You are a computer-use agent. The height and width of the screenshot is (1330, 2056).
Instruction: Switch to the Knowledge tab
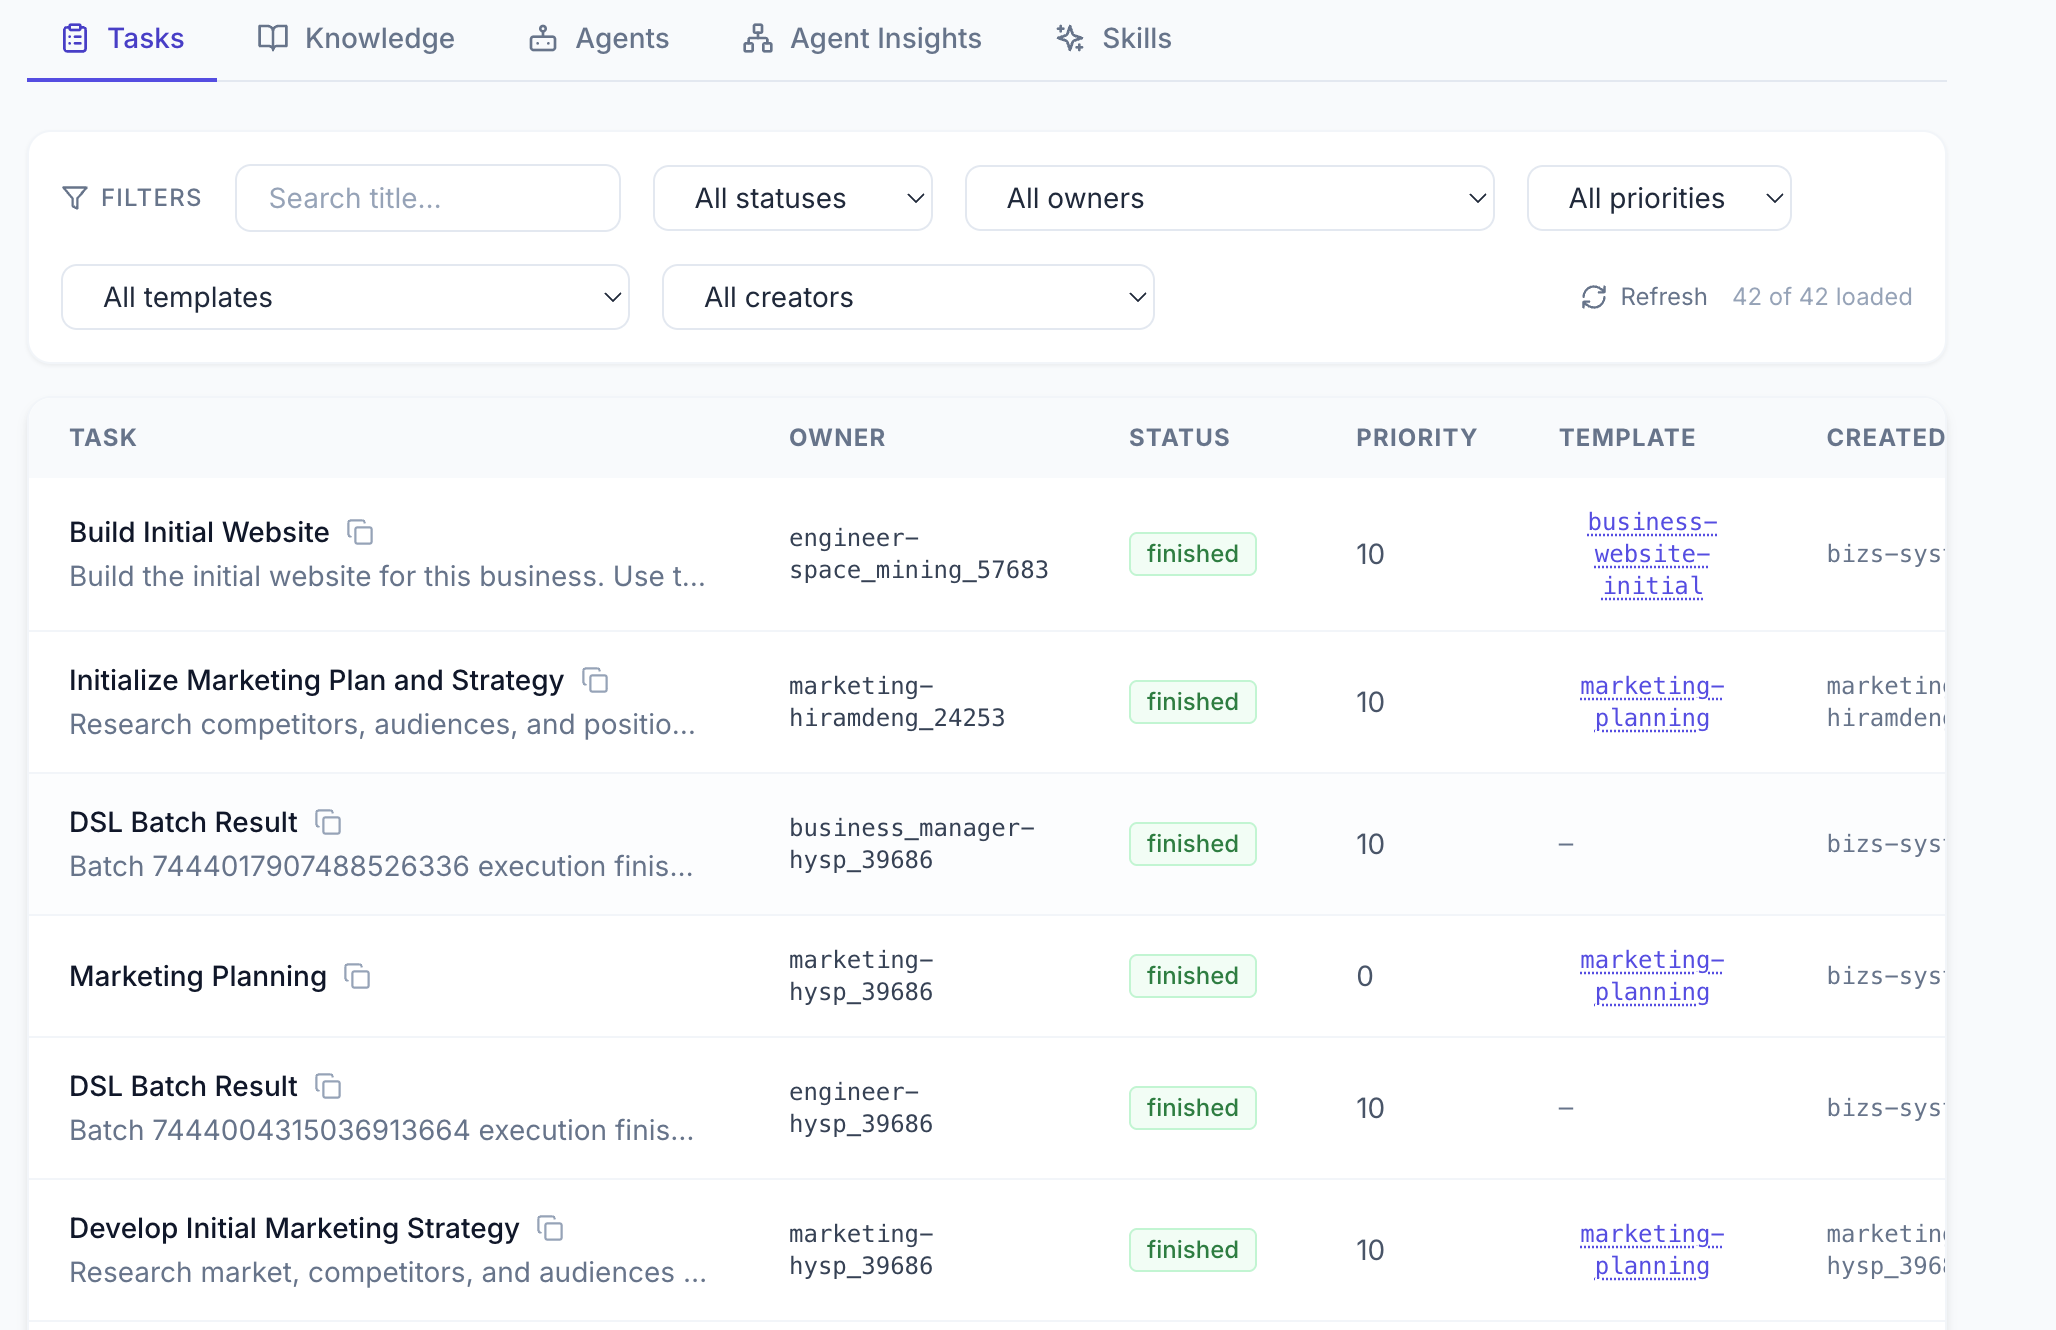point(356,38)
